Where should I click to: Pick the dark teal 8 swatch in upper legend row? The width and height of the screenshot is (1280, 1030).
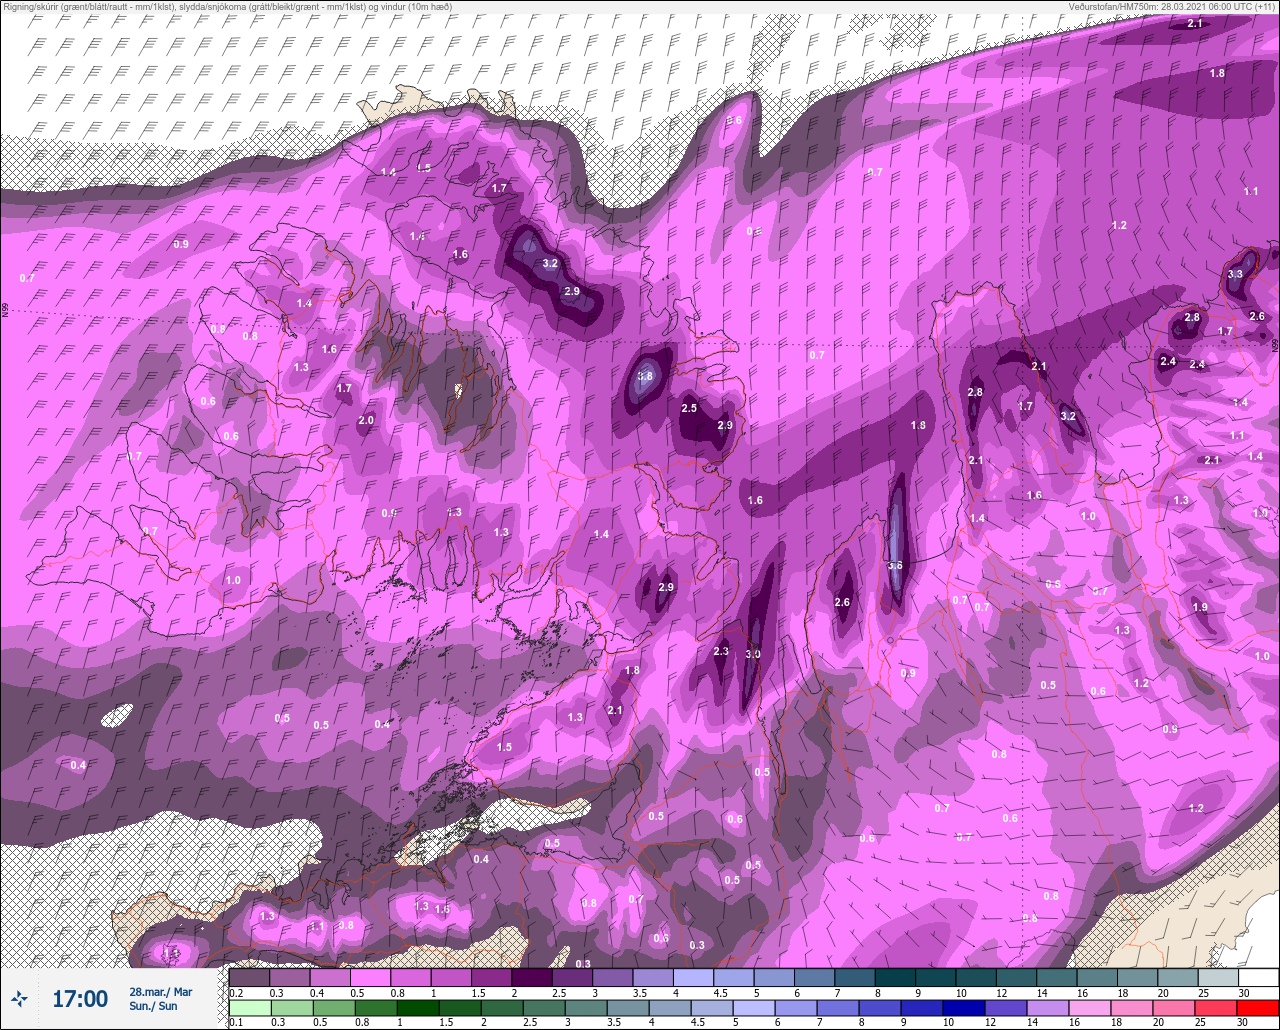tap(895, 977)
